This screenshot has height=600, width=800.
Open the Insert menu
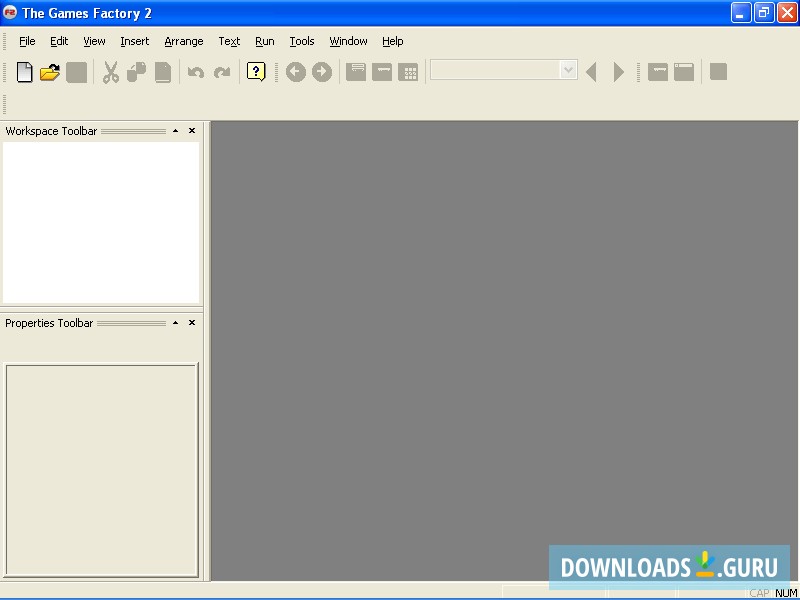pos(135,41)
